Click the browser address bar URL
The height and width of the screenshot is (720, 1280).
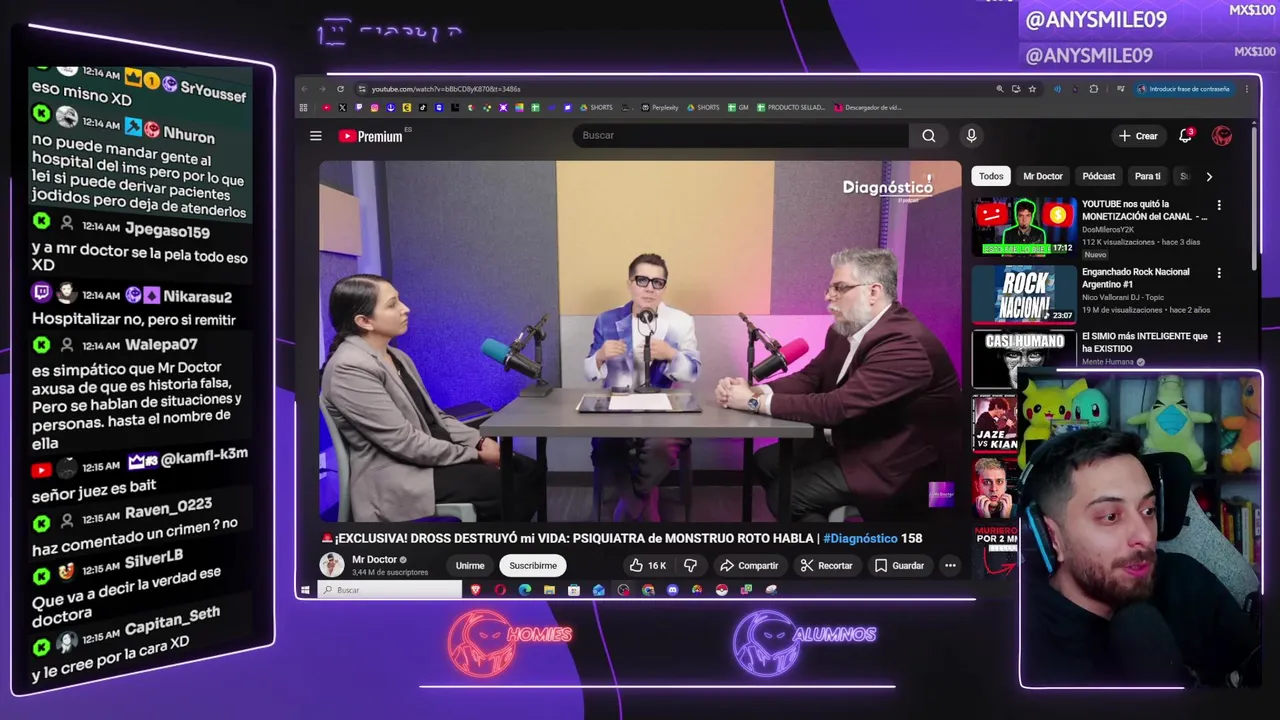point(446,89)
